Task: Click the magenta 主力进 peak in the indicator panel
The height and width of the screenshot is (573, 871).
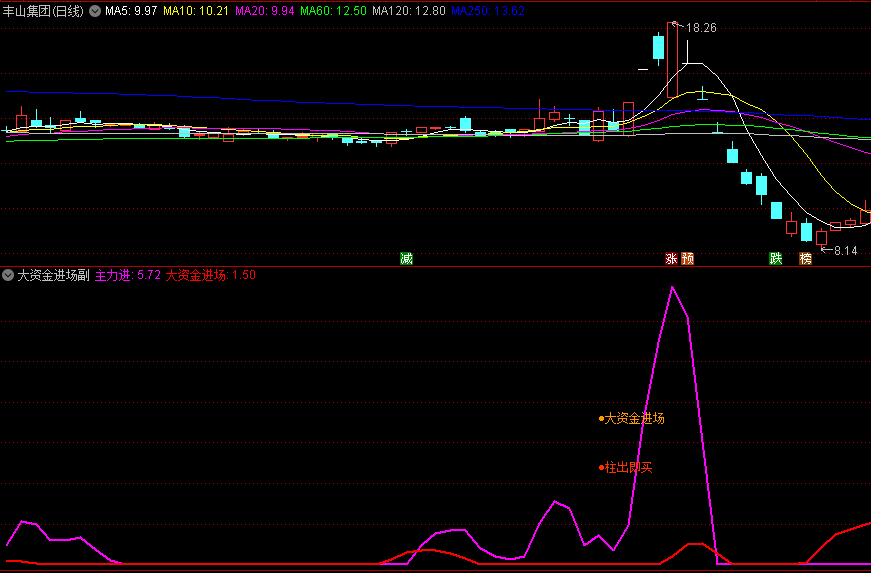Action: [x=672, y=288]
